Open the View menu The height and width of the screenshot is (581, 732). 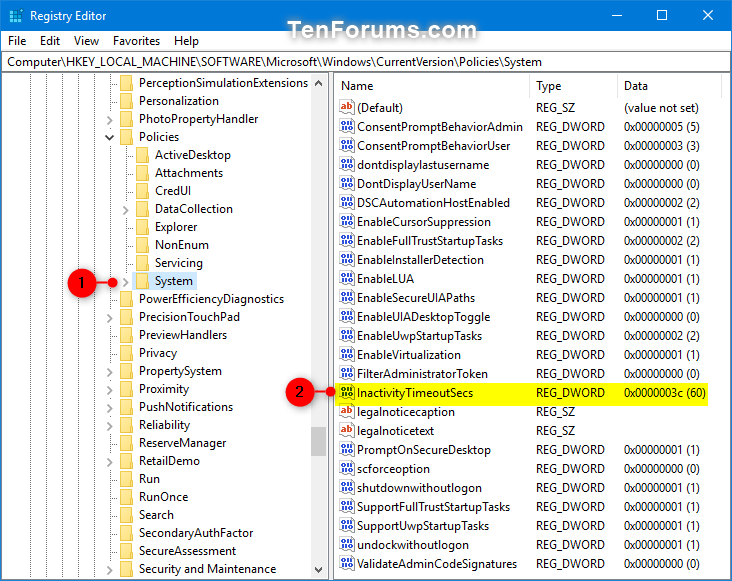(x=86, y=41)
